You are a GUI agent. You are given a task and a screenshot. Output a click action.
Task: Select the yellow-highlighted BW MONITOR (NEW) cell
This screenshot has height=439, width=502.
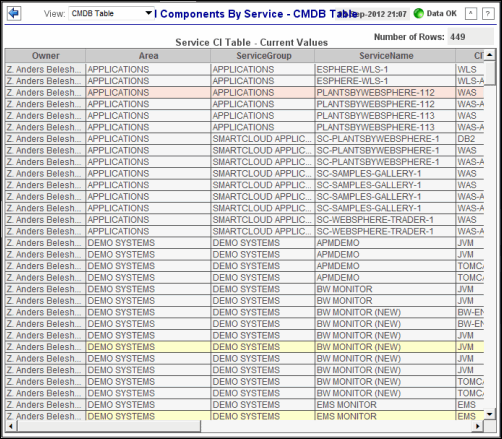[x=385, y=347]
